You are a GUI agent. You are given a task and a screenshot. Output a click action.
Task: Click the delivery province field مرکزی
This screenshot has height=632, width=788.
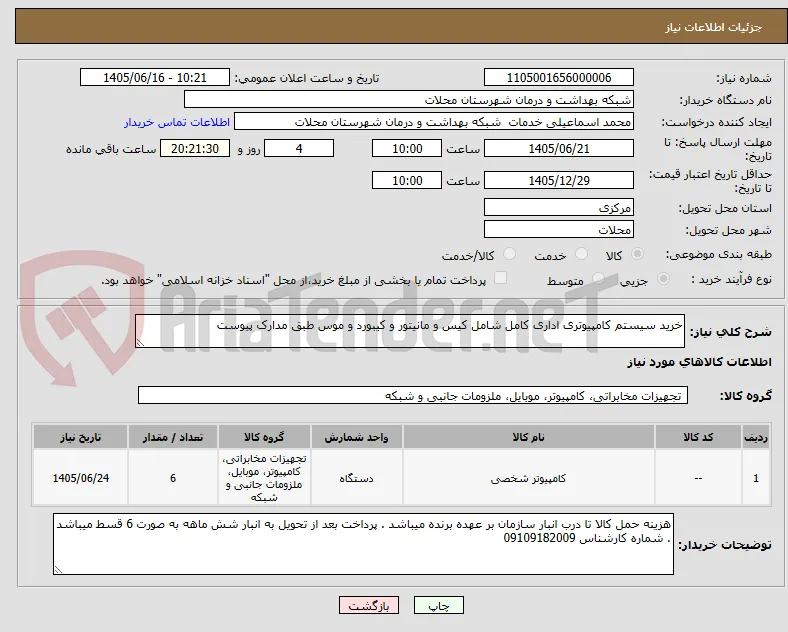pyautogui.click(x=559, y=207)
